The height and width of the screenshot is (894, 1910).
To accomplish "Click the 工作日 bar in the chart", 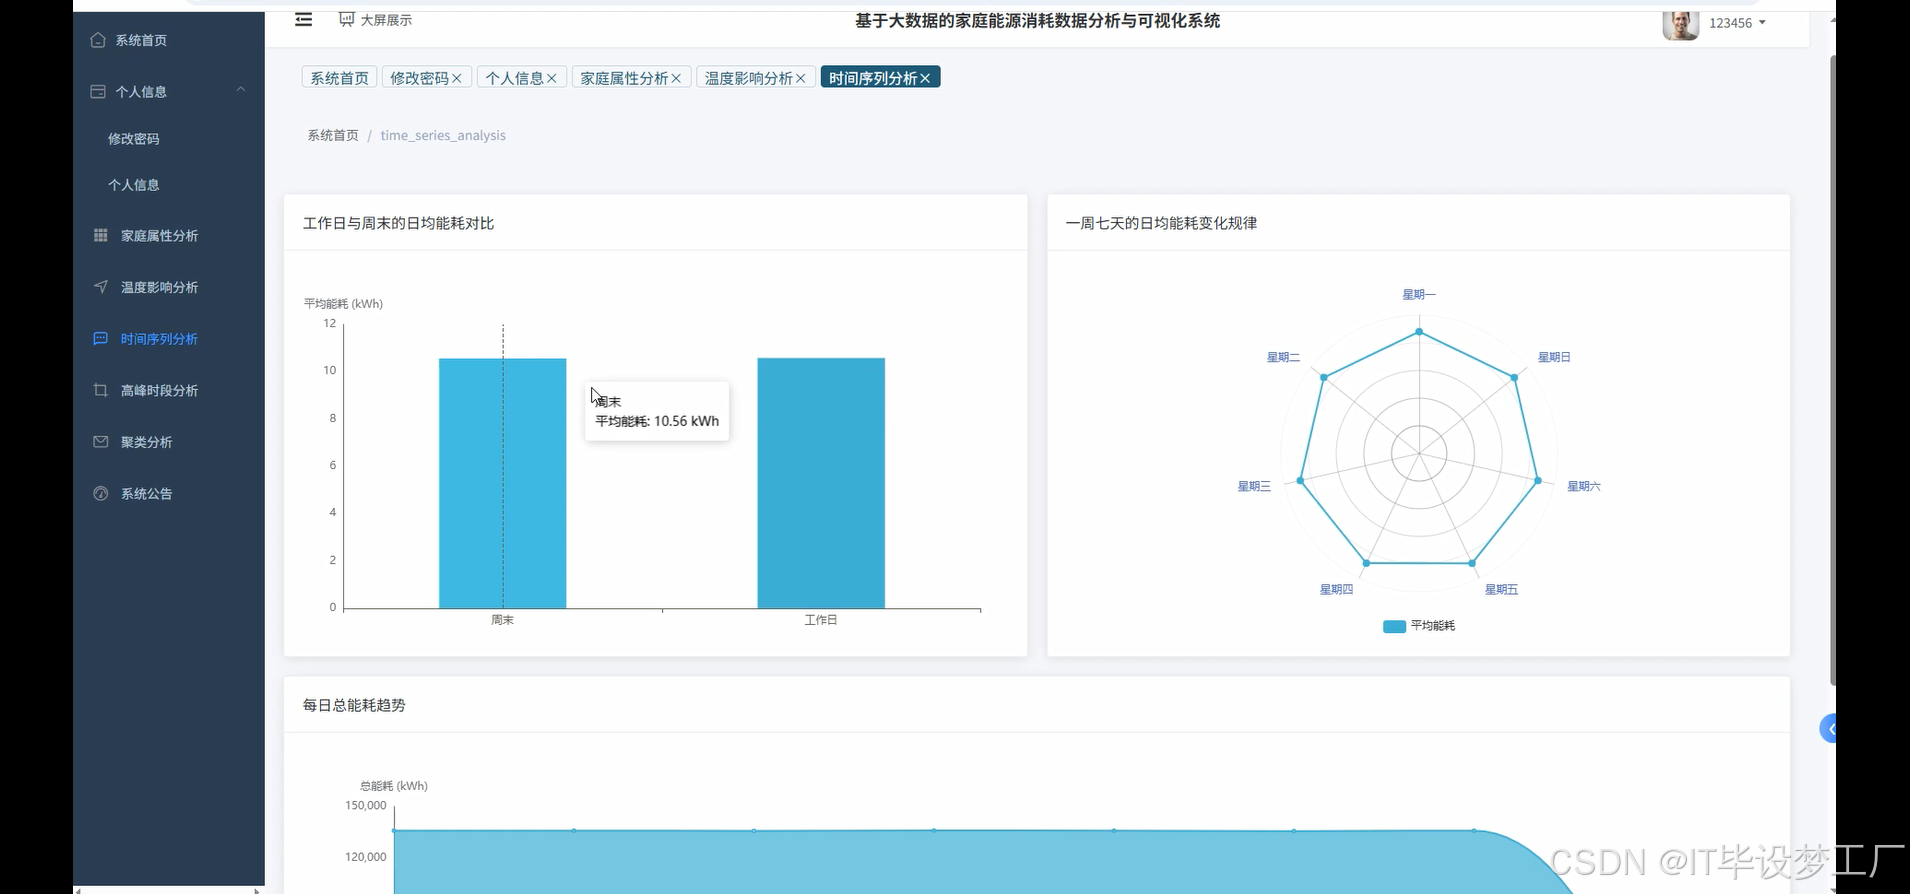I will (x=821, y=483).
